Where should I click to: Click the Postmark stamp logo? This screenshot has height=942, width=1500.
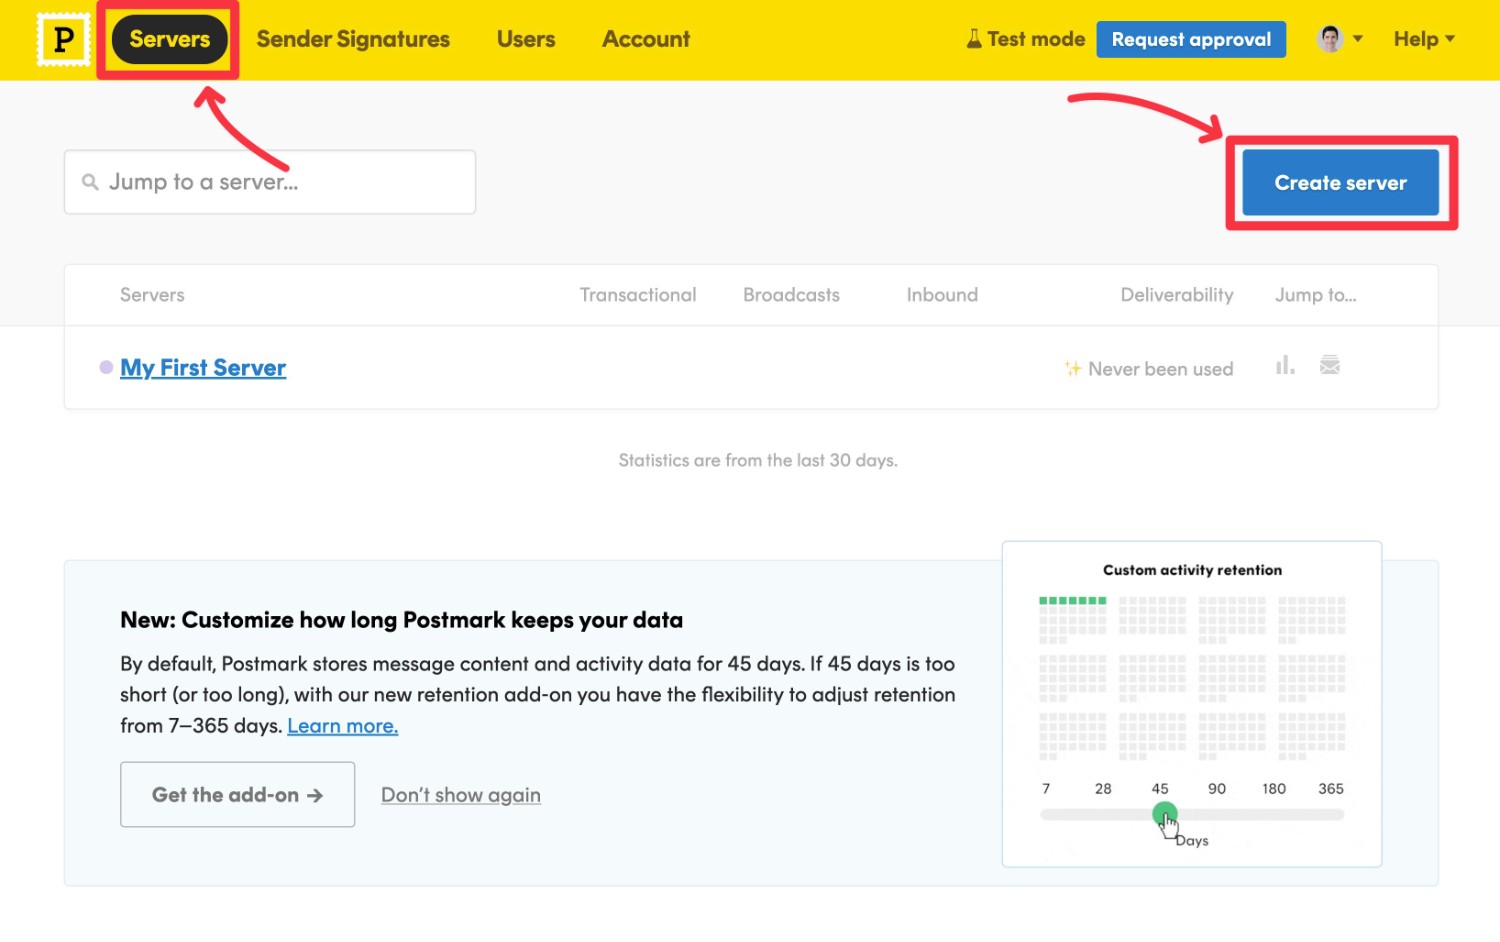click(63, 39)
